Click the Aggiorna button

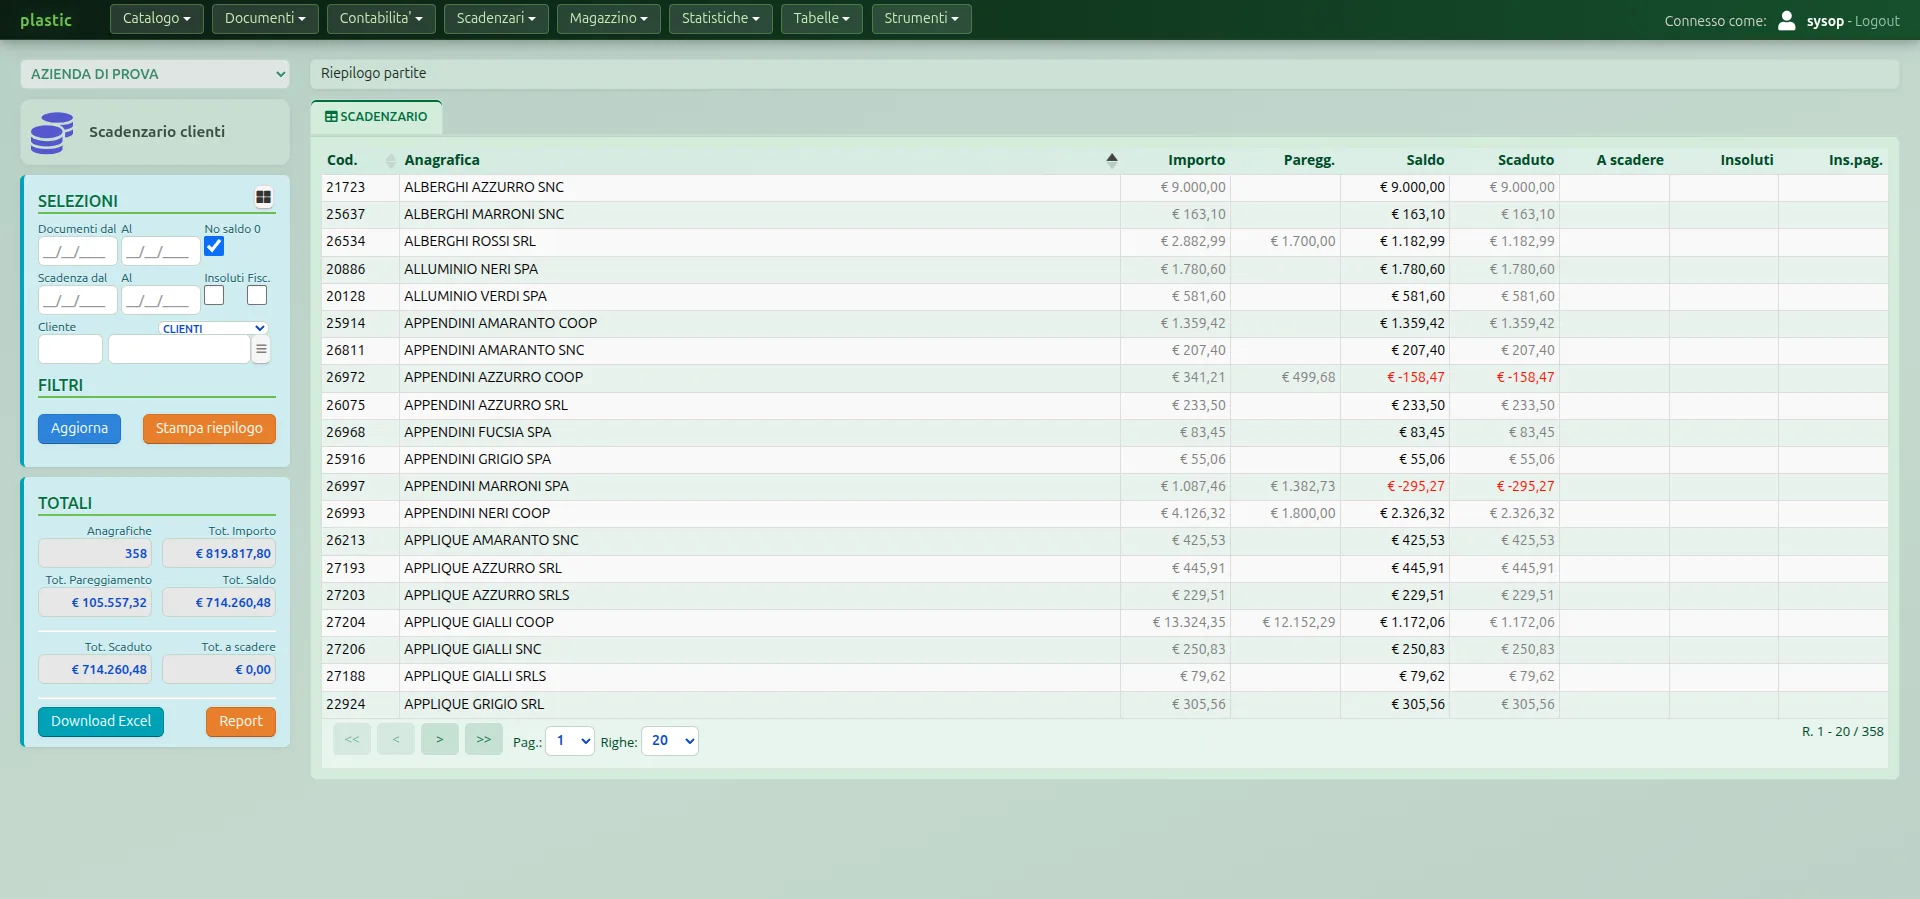coord(79,428)
